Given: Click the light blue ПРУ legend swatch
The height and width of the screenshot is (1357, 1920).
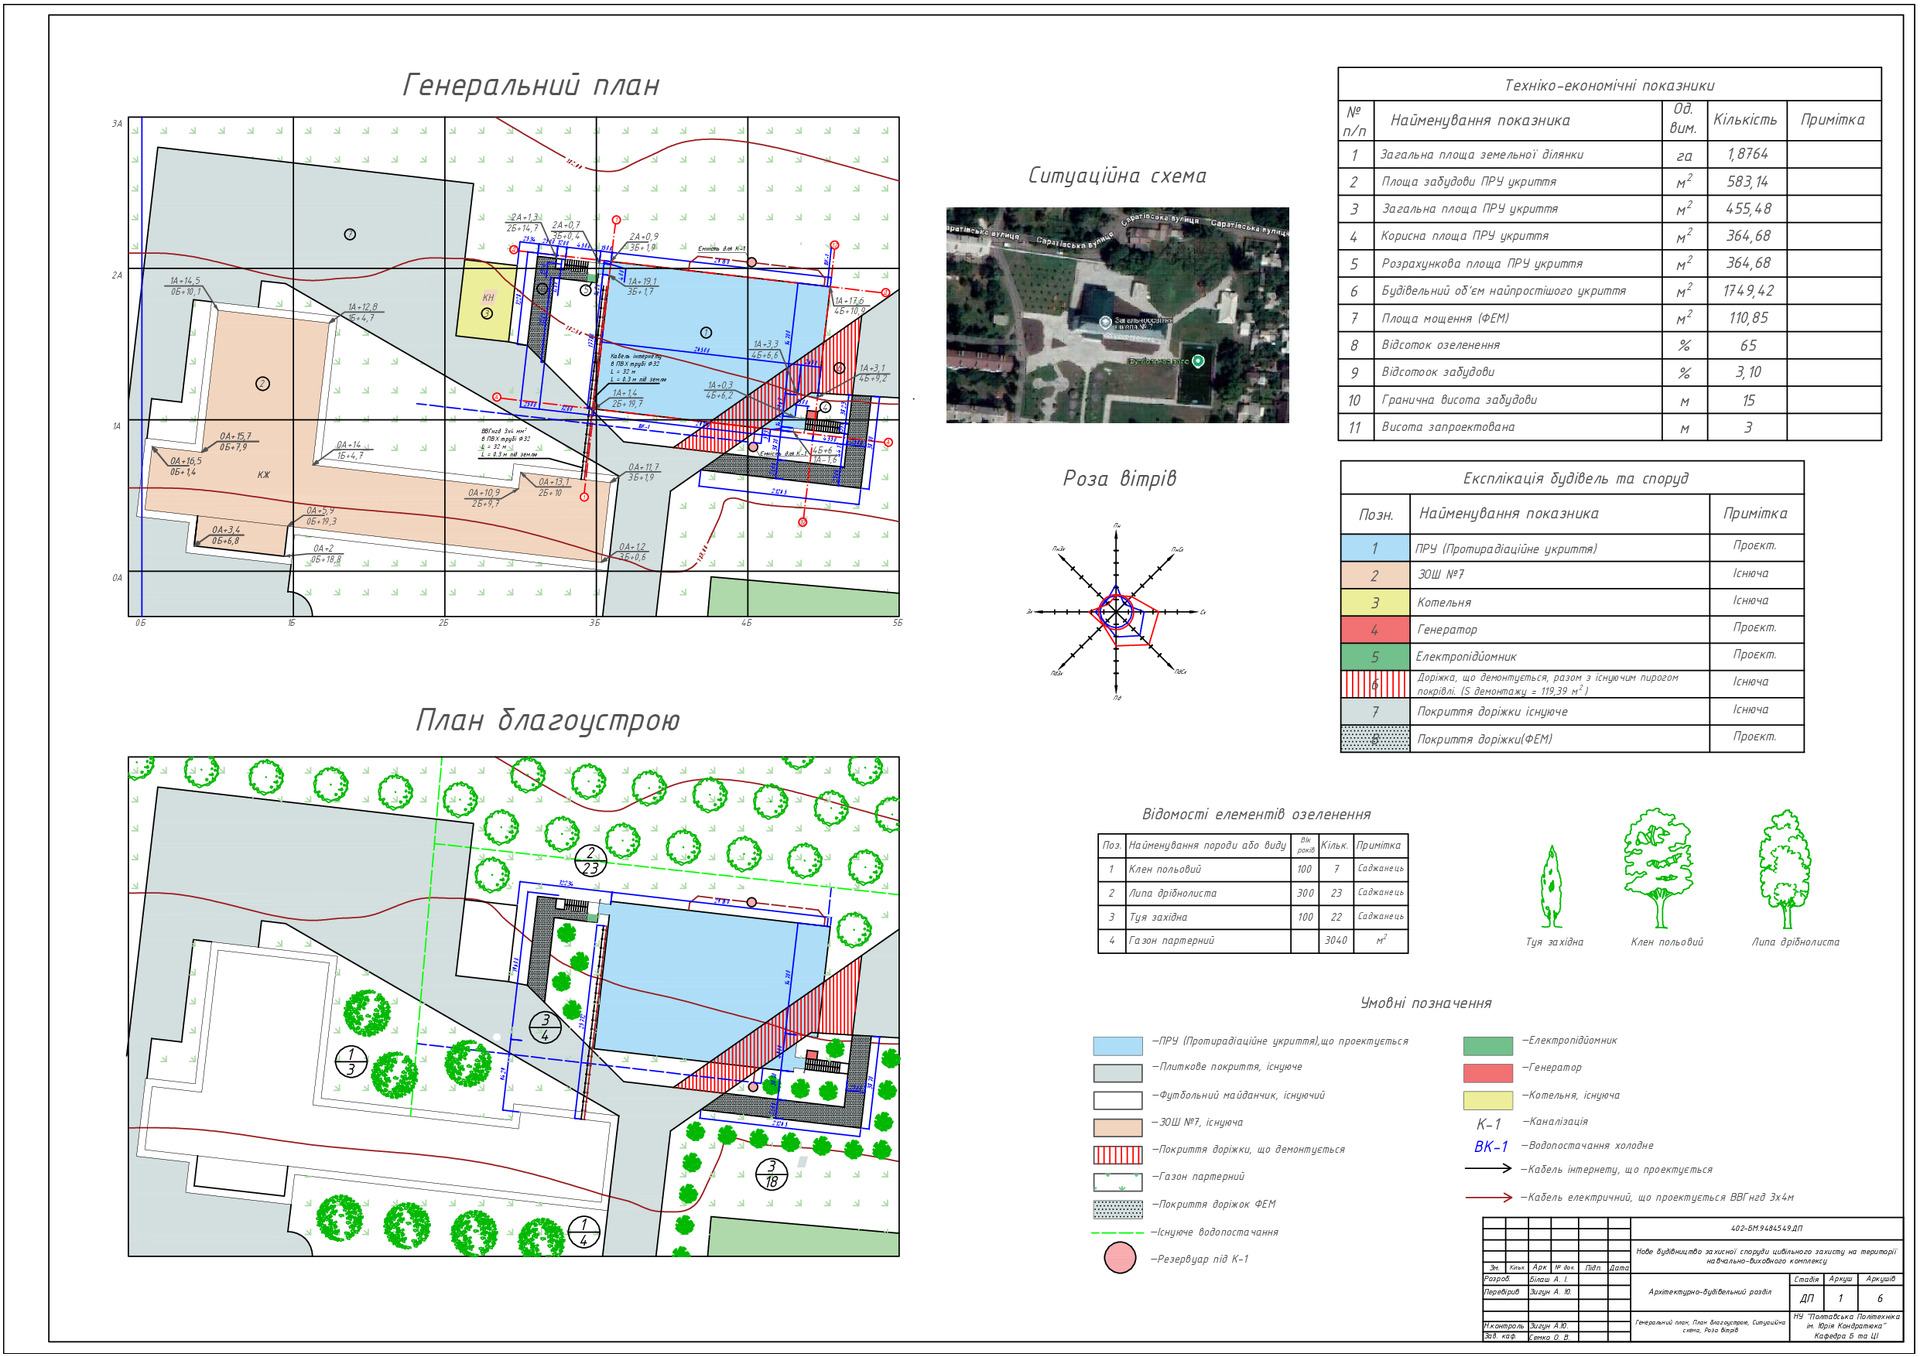Looking at the screenshot, I should coord(1117,1045).
